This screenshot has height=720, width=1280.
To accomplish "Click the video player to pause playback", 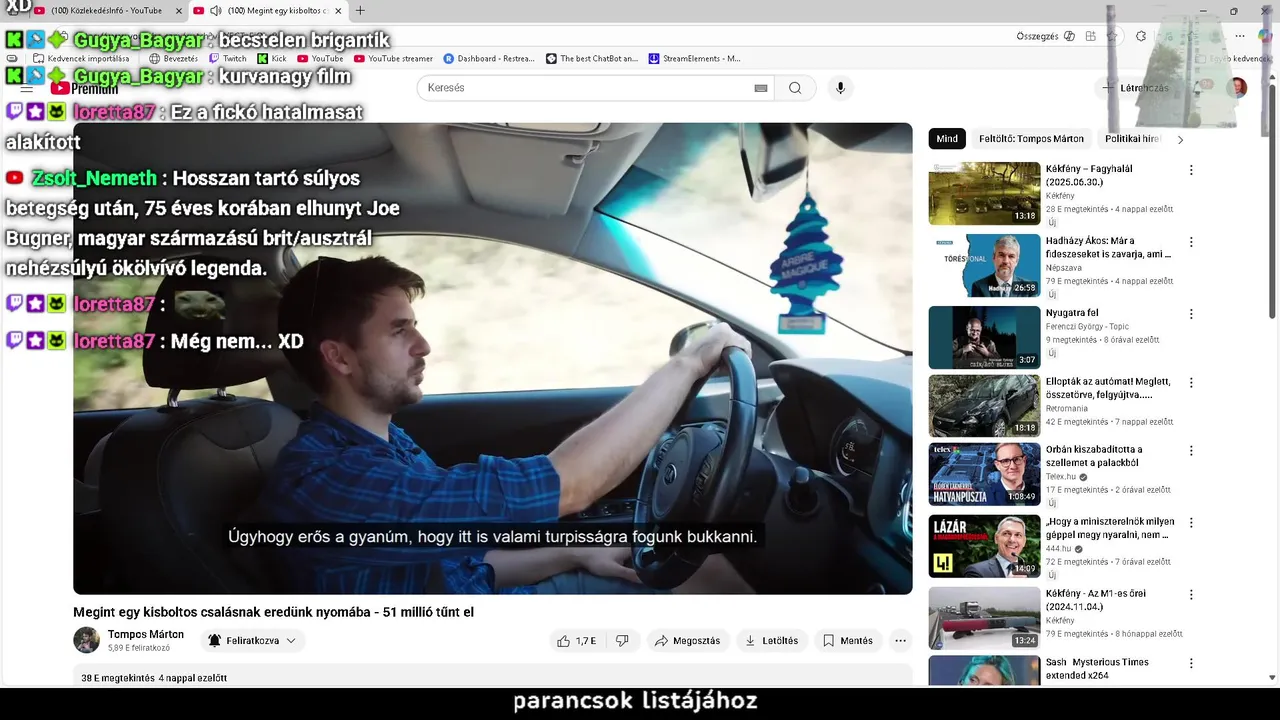I will [x=492, y=358].
